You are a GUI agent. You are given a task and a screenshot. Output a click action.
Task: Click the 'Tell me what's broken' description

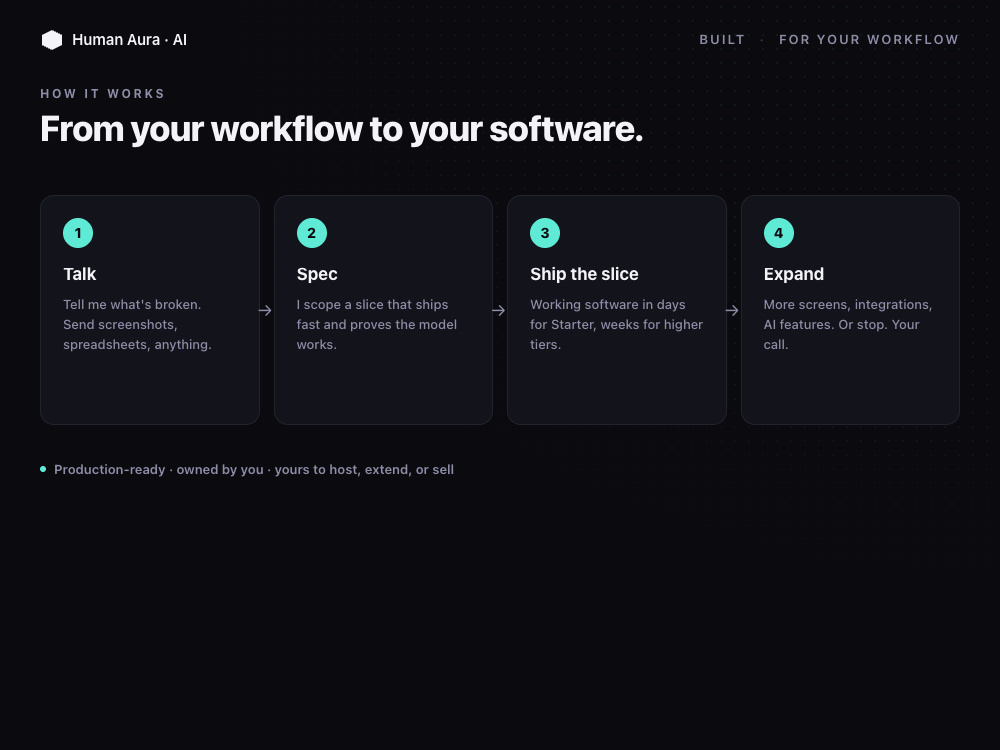point(137,325)
